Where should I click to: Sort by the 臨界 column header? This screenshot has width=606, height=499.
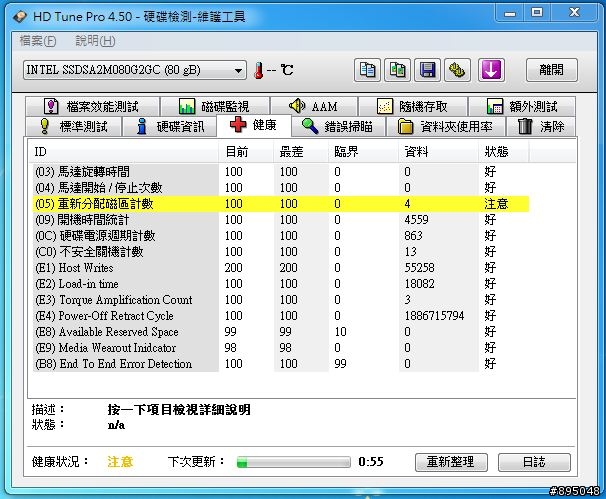[x=363, y=152]
